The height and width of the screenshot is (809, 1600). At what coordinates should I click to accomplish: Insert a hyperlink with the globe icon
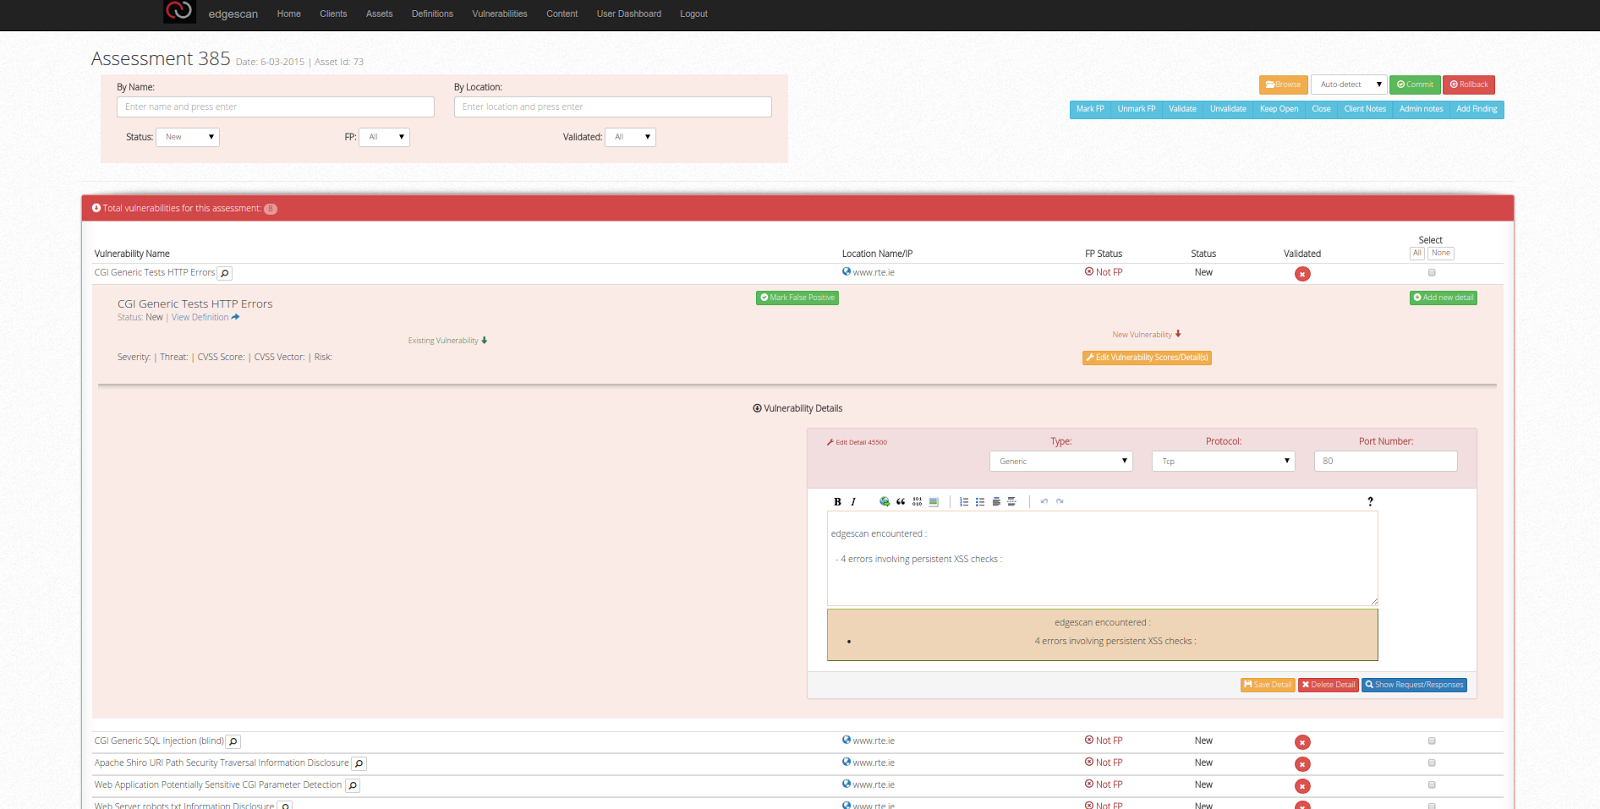tap(884, 502)
